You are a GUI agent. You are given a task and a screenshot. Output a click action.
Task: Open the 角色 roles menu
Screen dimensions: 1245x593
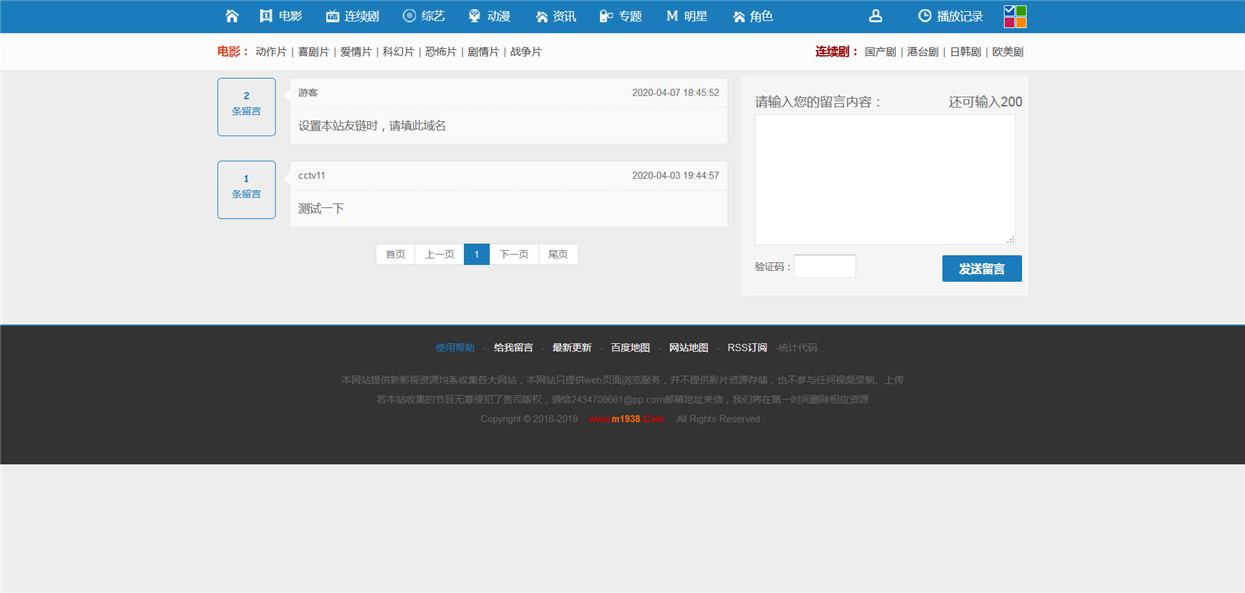tap(752, 16)
